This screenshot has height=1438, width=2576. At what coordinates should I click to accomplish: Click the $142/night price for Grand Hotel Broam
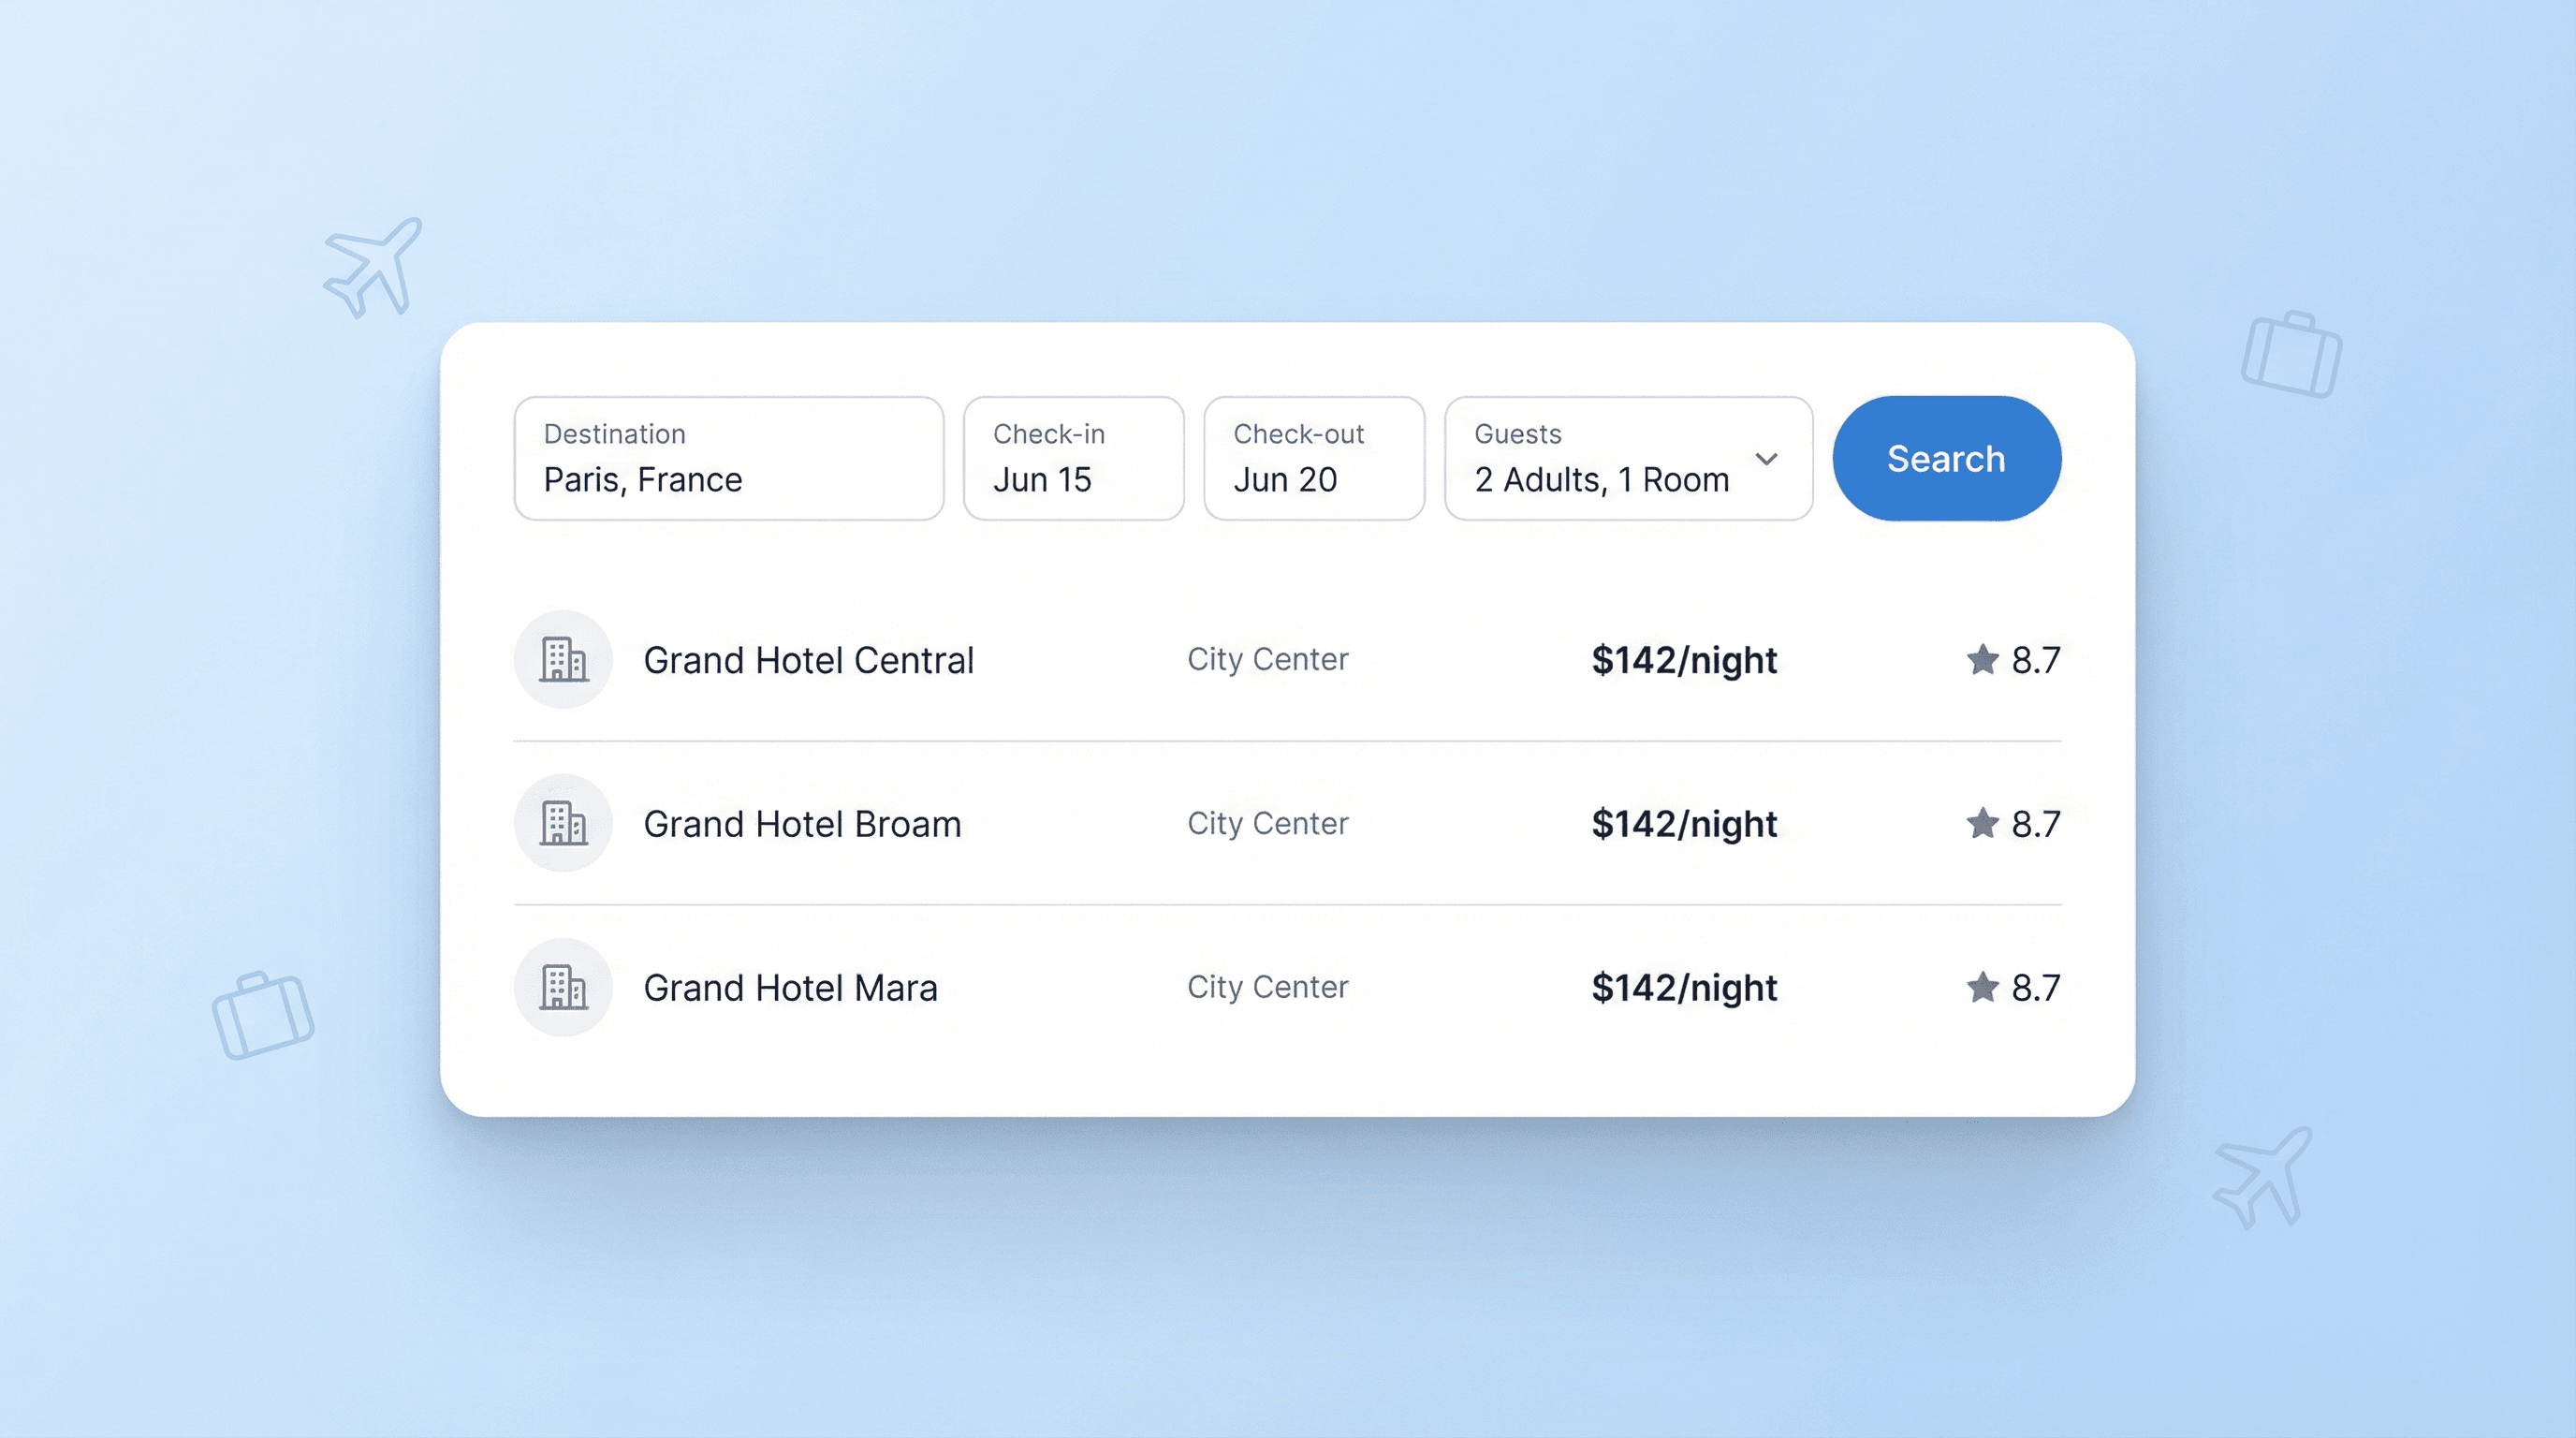coord(1684,825)
